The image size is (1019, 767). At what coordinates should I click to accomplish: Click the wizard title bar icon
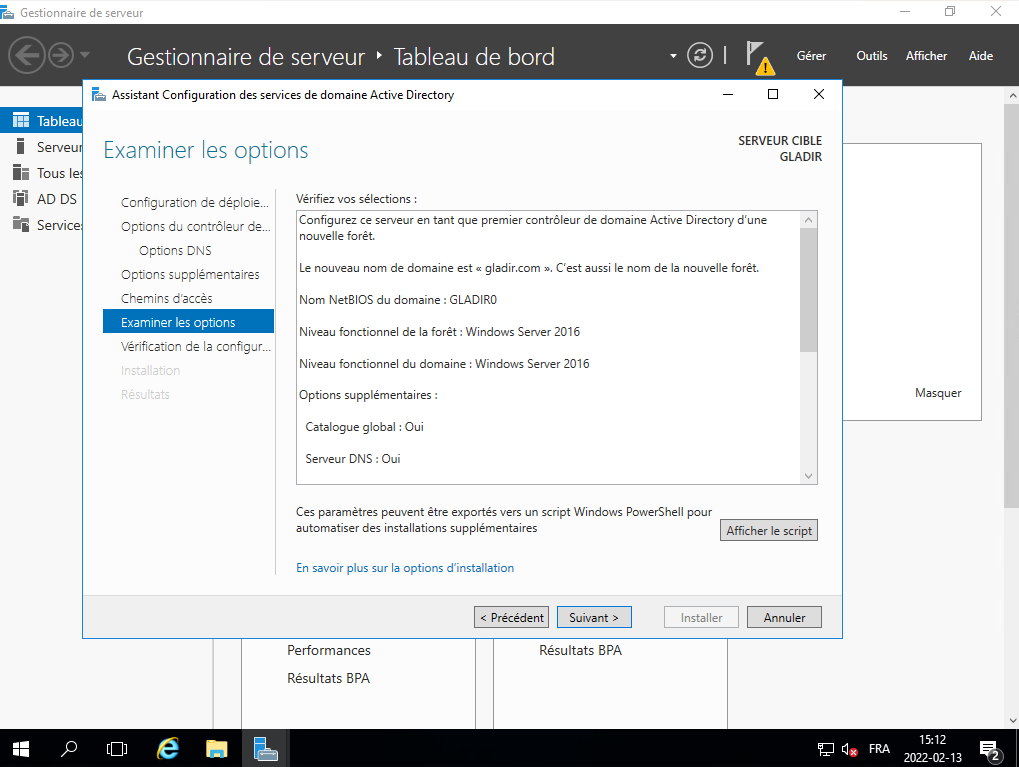99,95
